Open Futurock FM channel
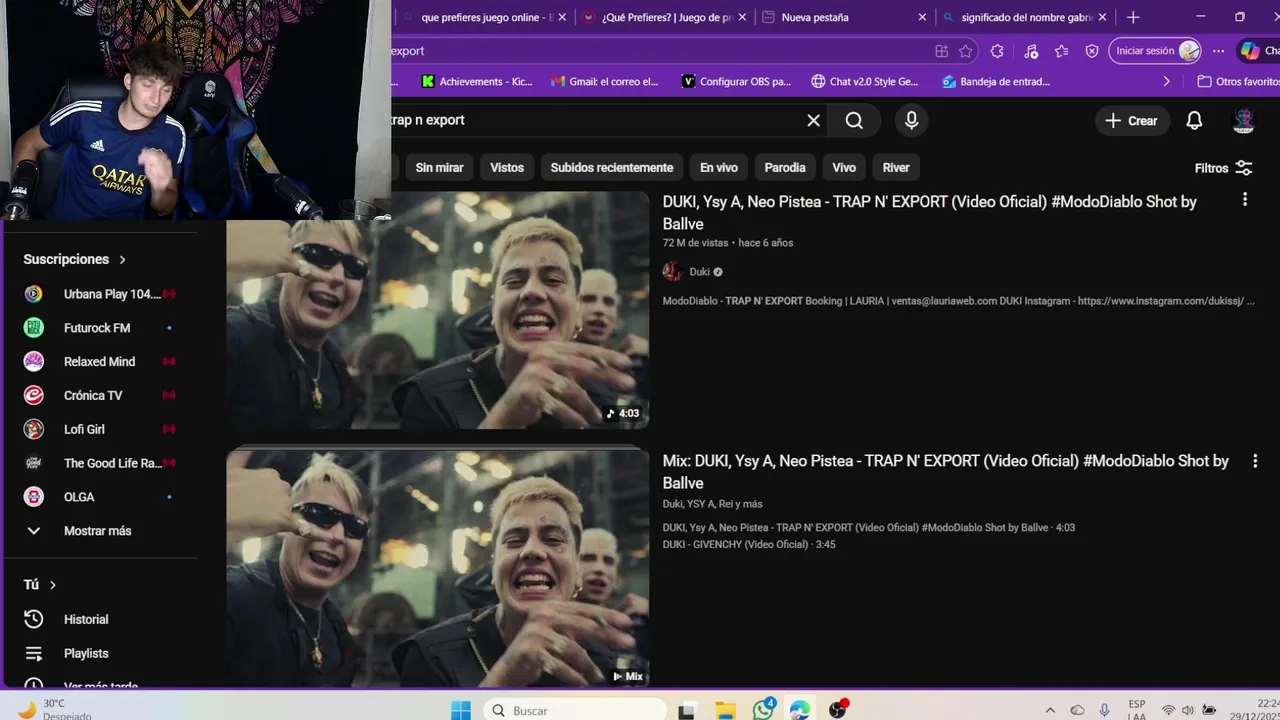This screenshot has height=720, width=1280. [100, 328]
